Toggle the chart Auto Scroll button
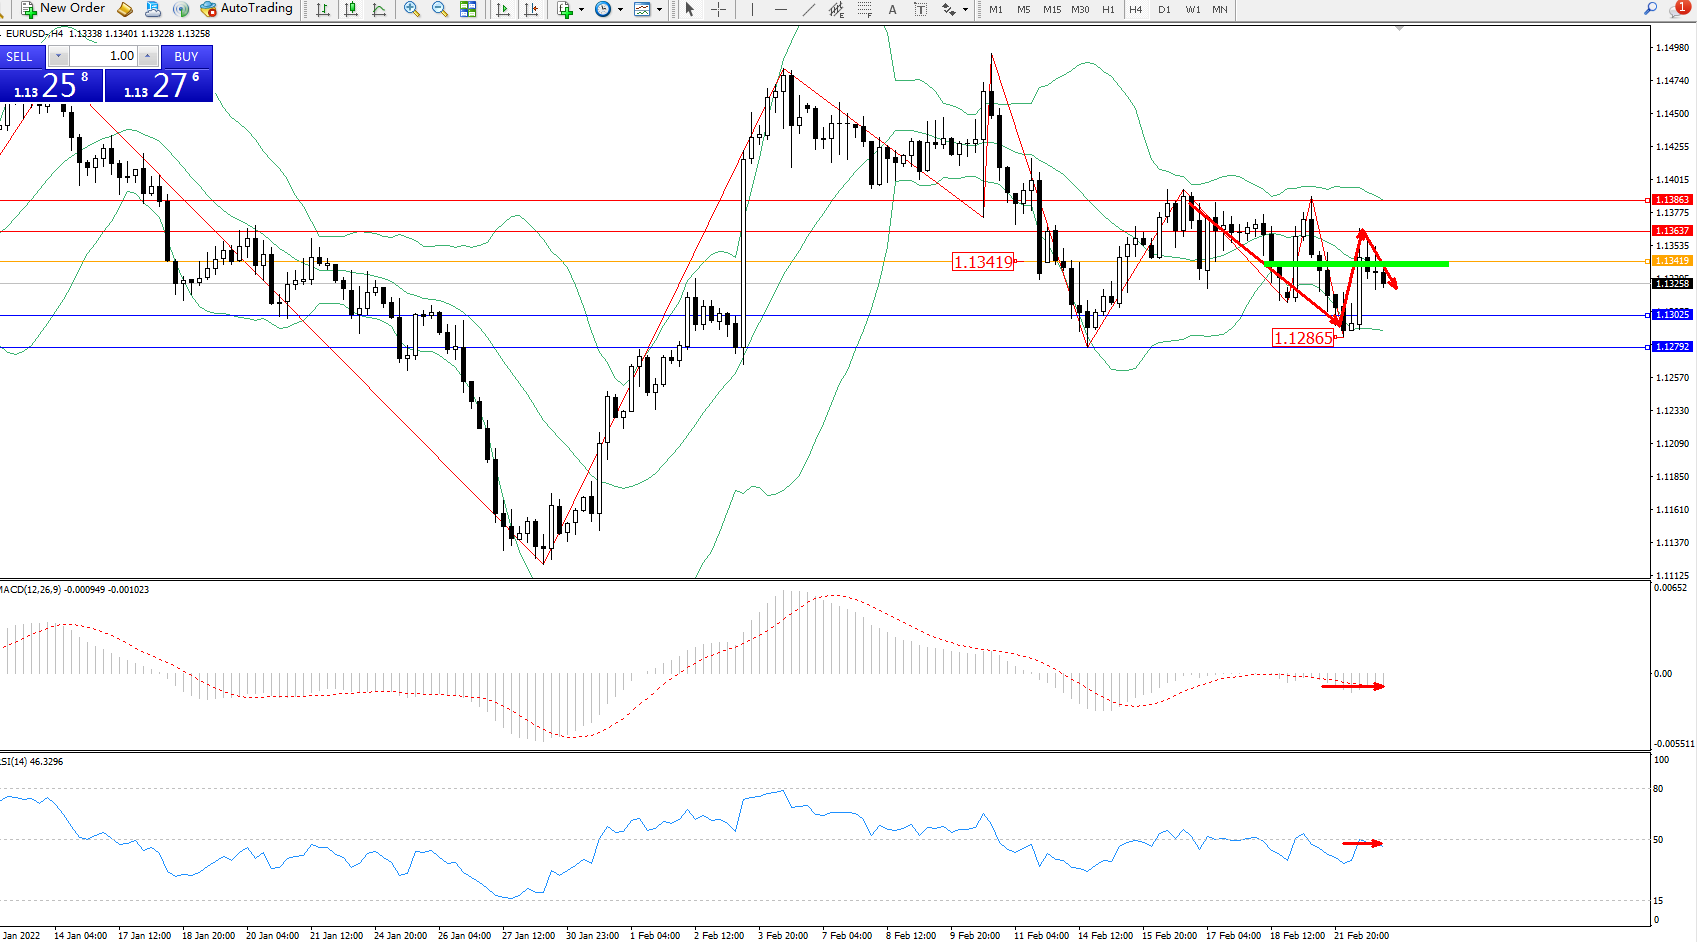This screenshot has height=942, width=1697. (x=503, y=9)
